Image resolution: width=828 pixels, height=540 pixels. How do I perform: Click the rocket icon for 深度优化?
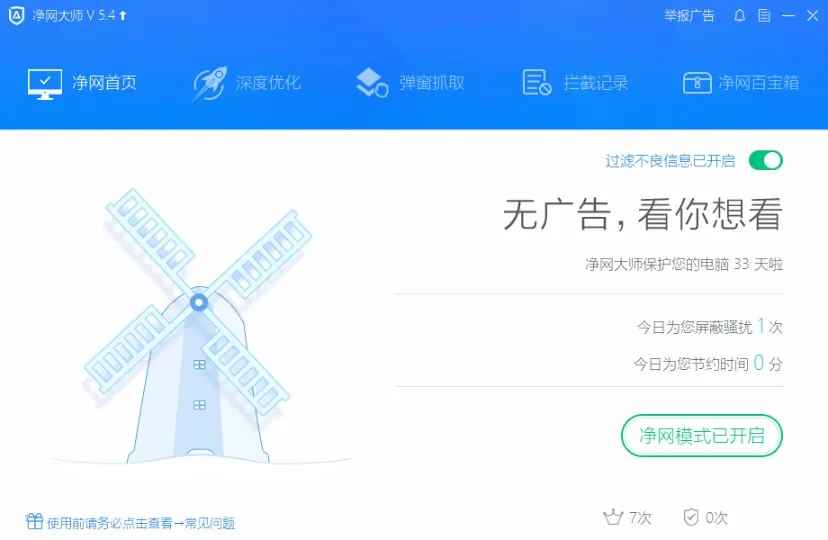210,83
